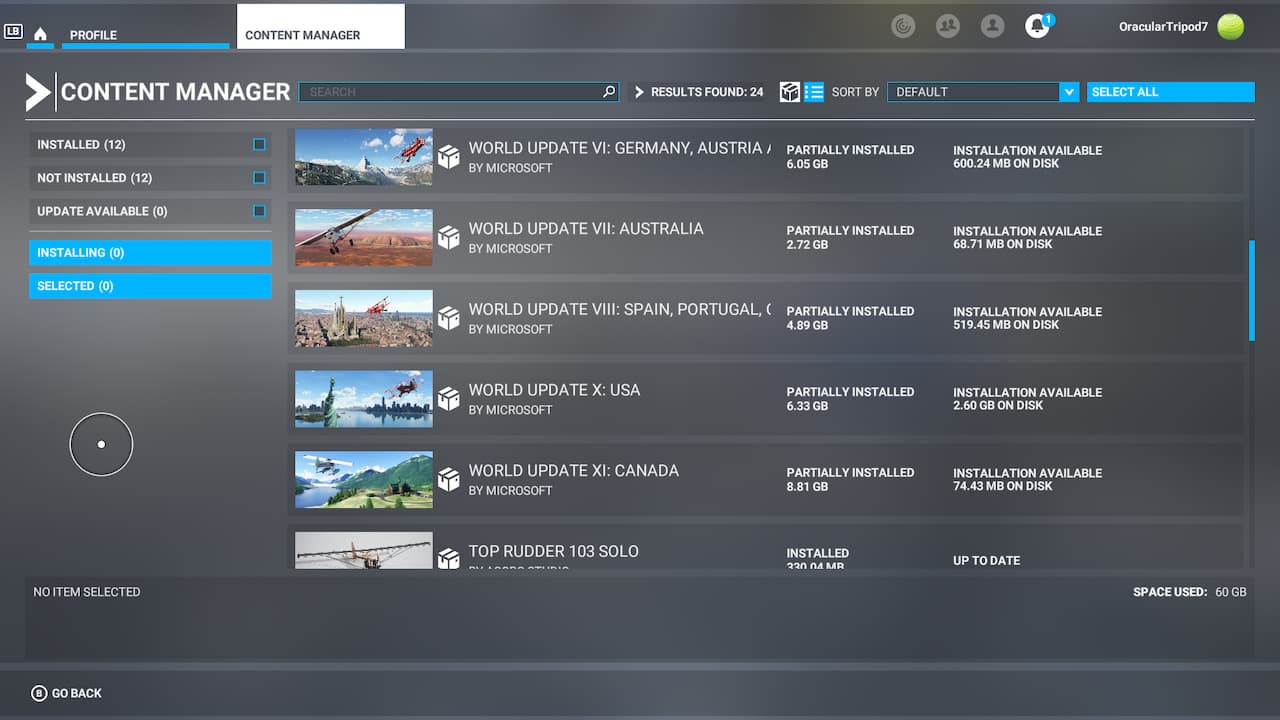The image size is (1280, 720).
Task: Select Top Rudder 103 Solo title
Action: point(554,551)
